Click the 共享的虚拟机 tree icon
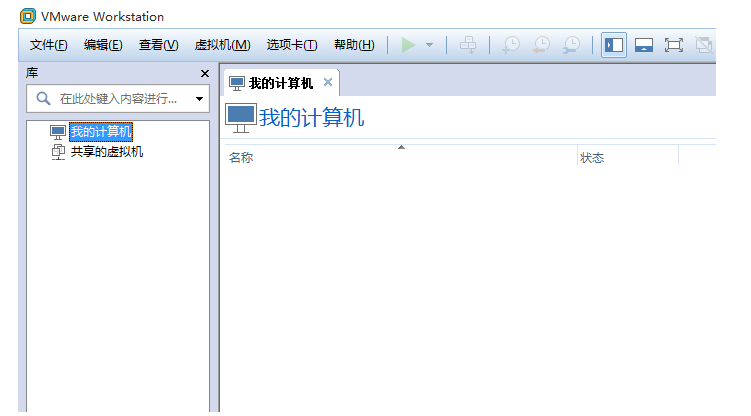Viewport: 751px width, 416px height. pos(58,152)
